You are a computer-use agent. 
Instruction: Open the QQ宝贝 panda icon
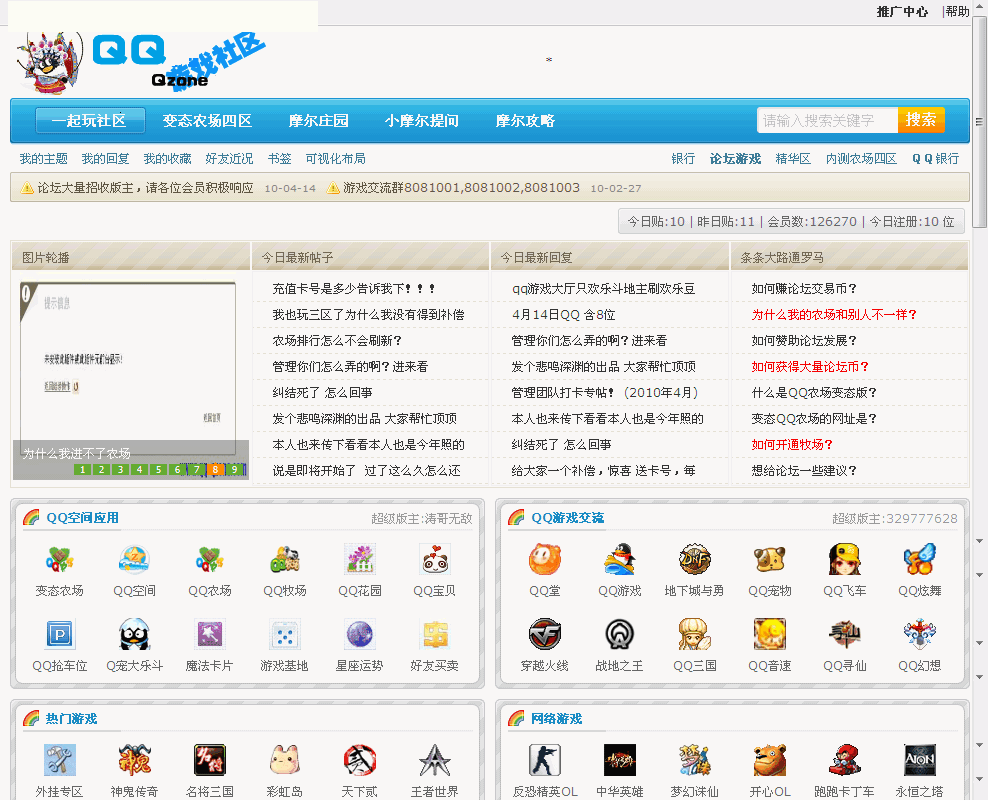pyautogui.click(x=435, y=559)
